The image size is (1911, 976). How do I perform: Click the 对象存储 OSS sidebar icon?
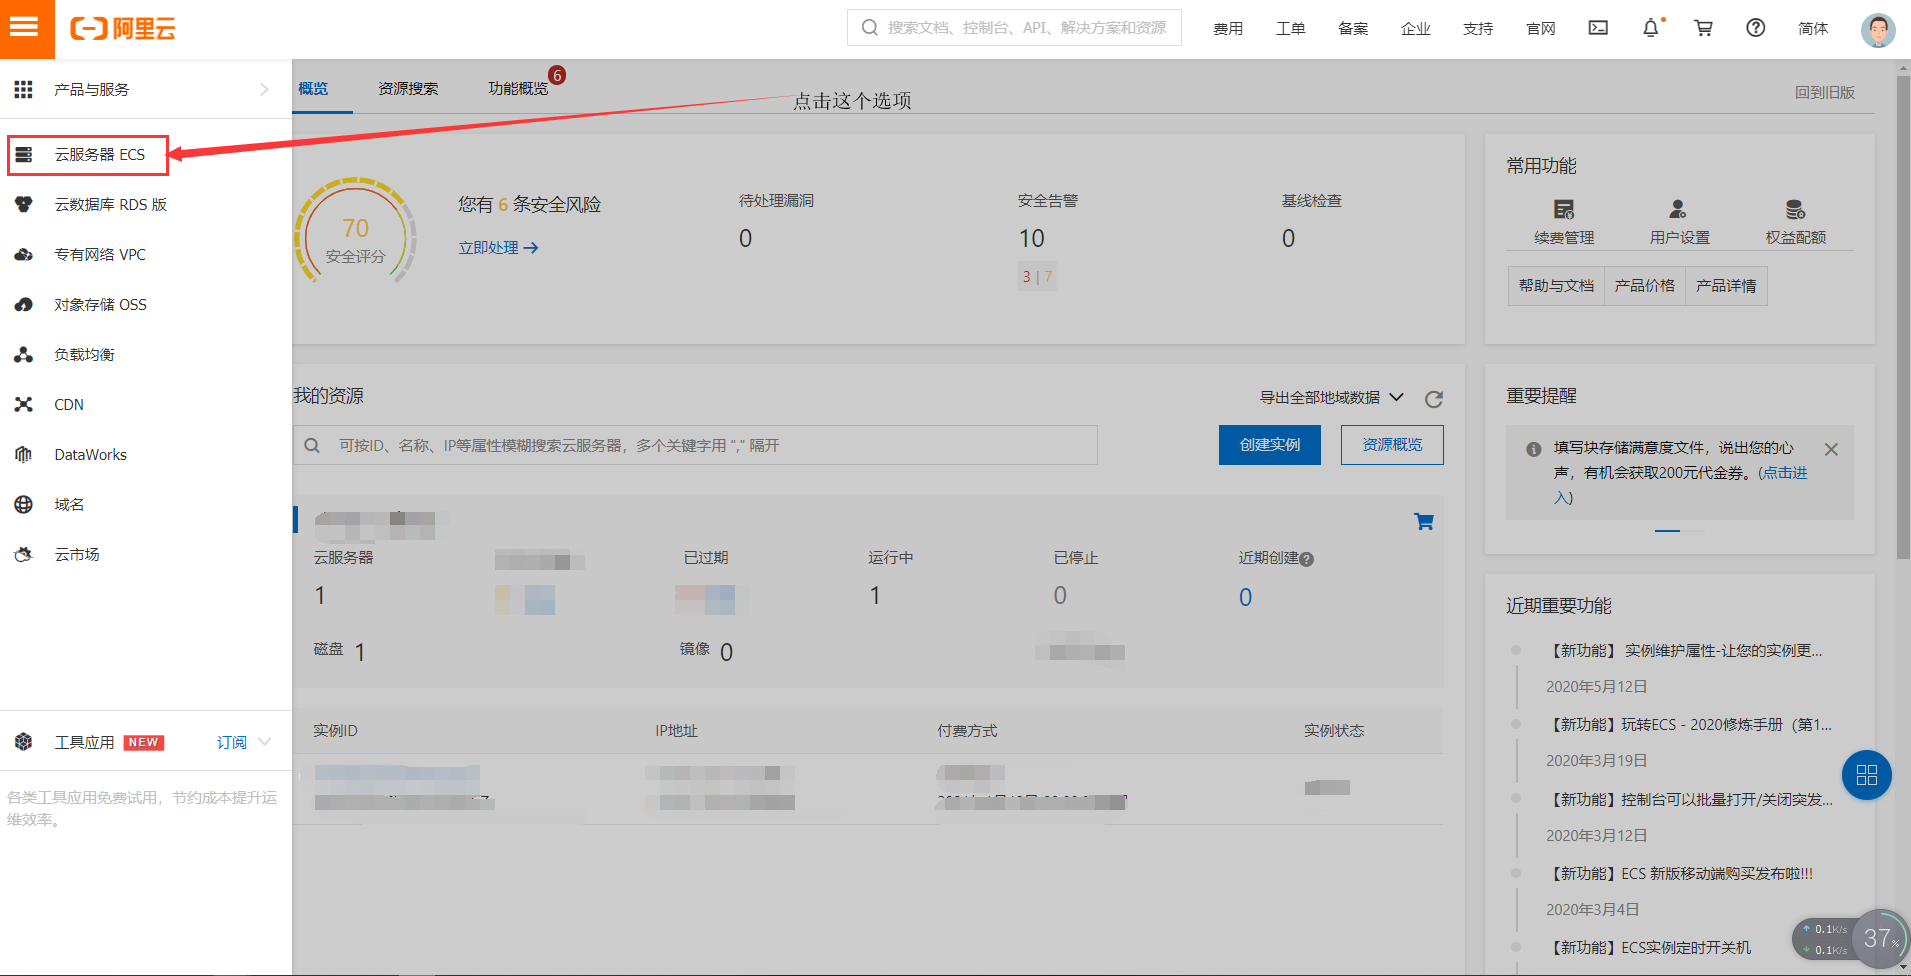point(24,304)
